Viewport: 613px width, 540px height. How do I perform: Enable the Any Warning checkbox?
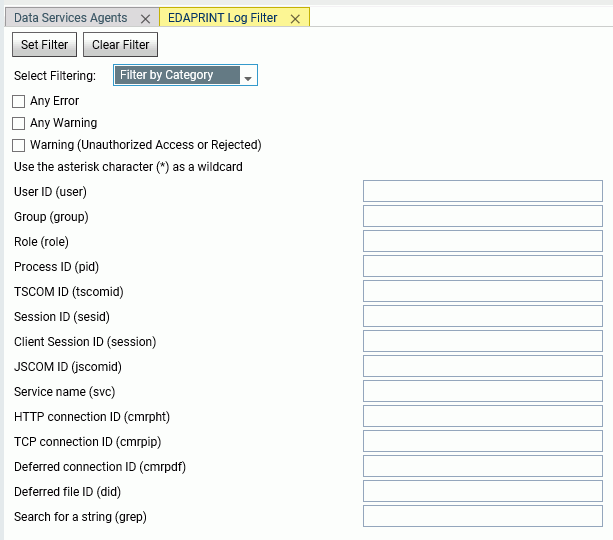pos(18,123)
